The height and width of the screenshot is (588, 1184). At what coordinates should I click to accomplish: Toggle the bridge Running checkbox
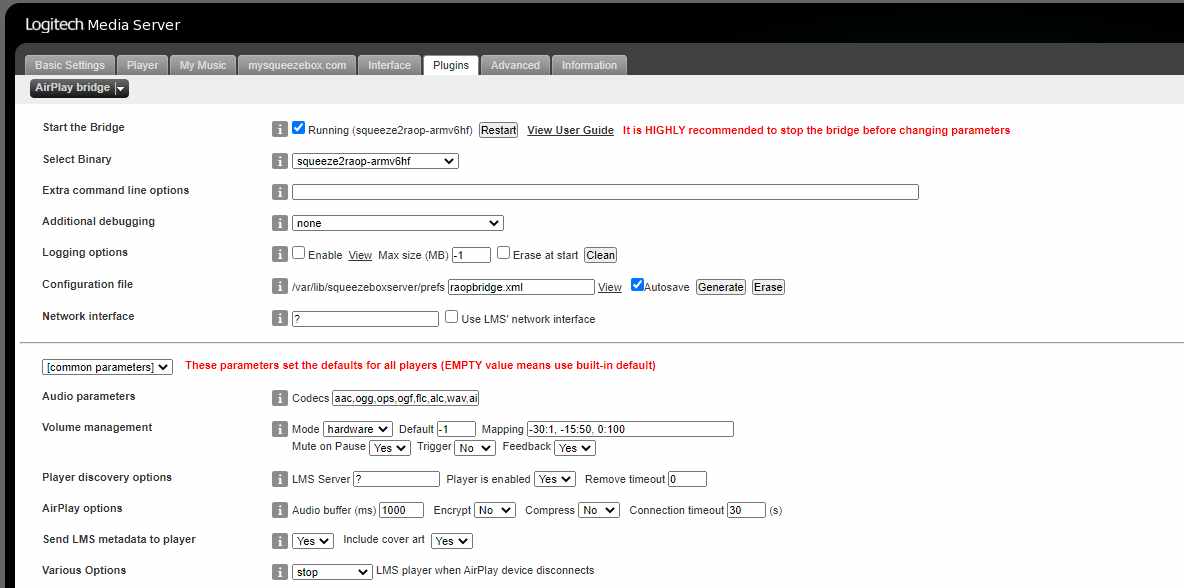[x=298, y=128]
